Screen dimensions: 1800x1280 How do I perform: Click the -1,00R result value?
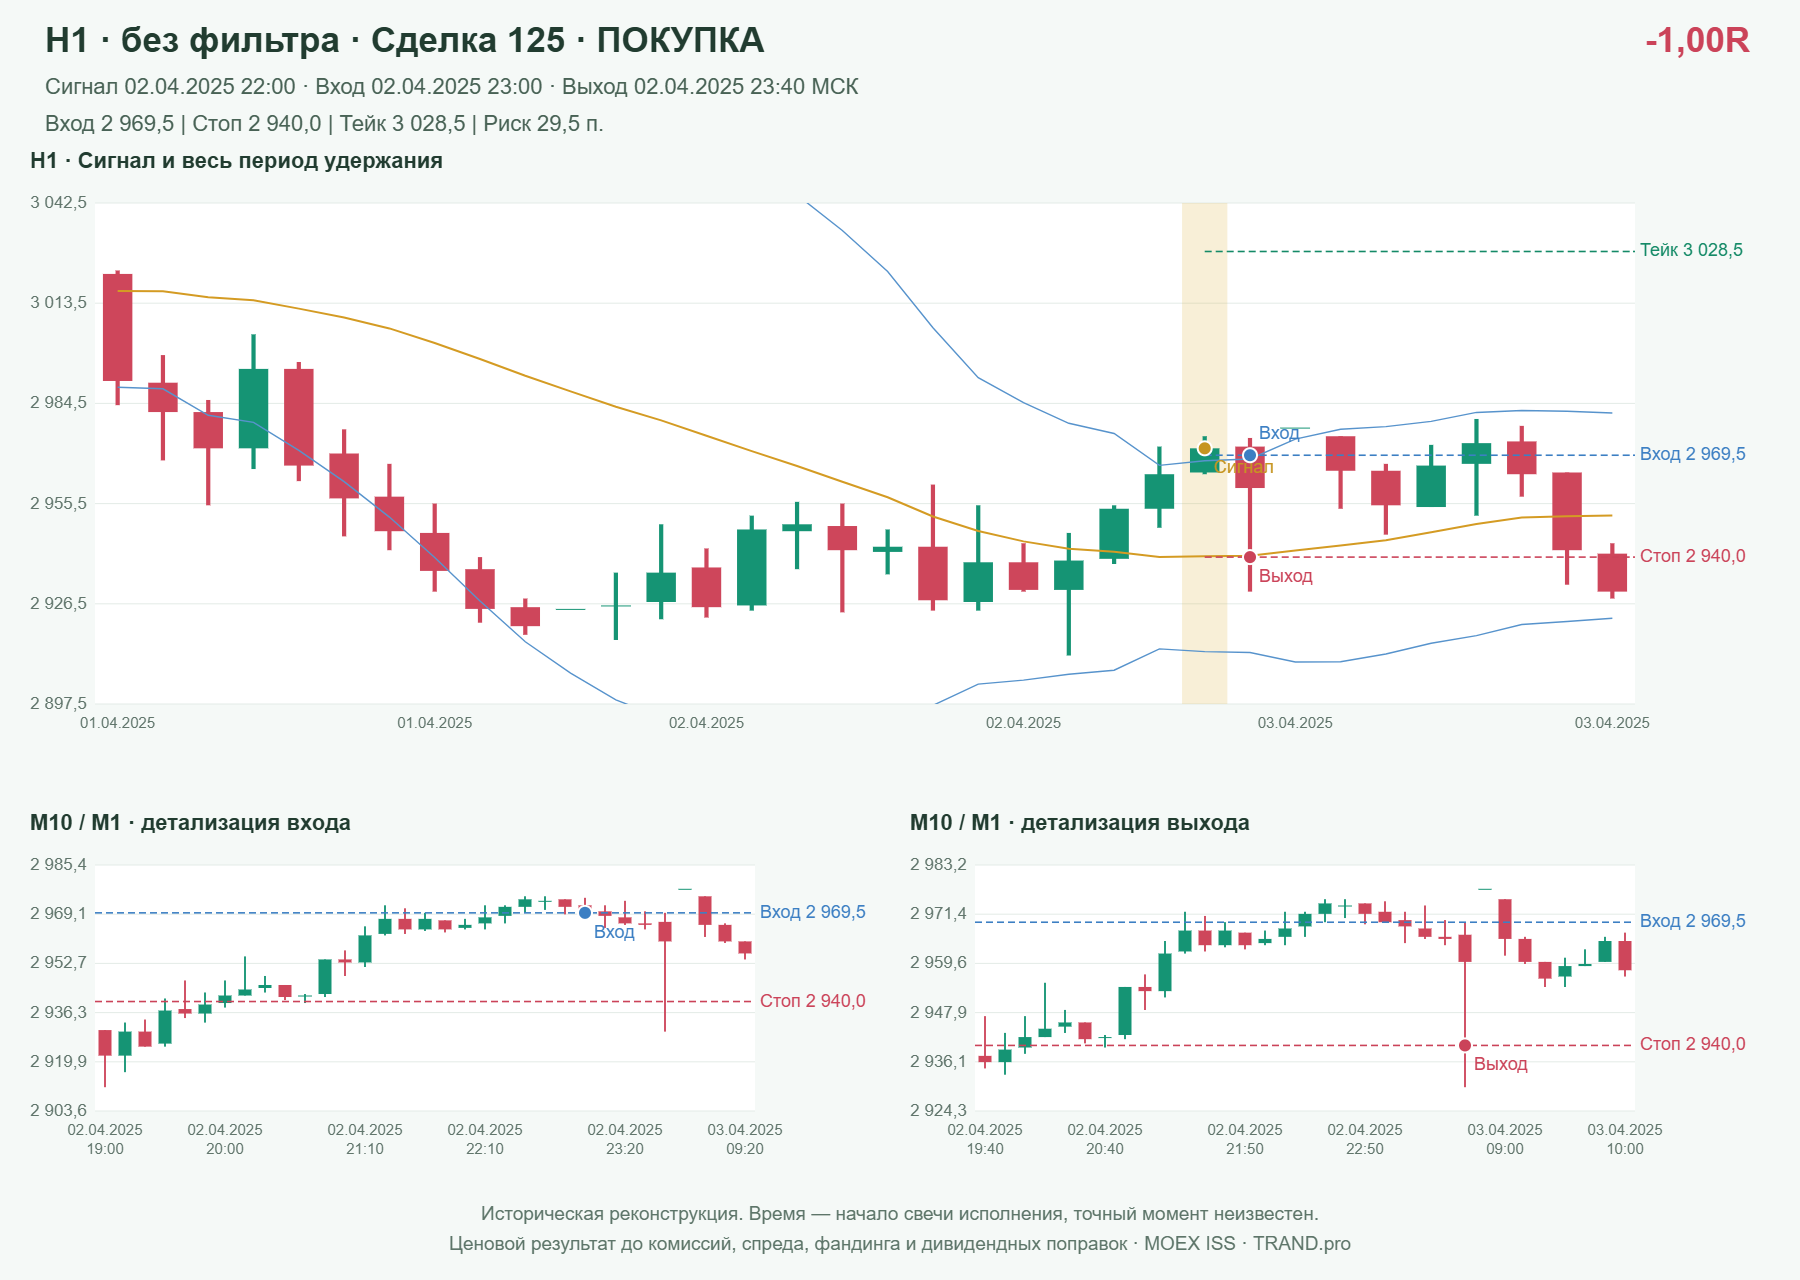tap(1697, 40)
